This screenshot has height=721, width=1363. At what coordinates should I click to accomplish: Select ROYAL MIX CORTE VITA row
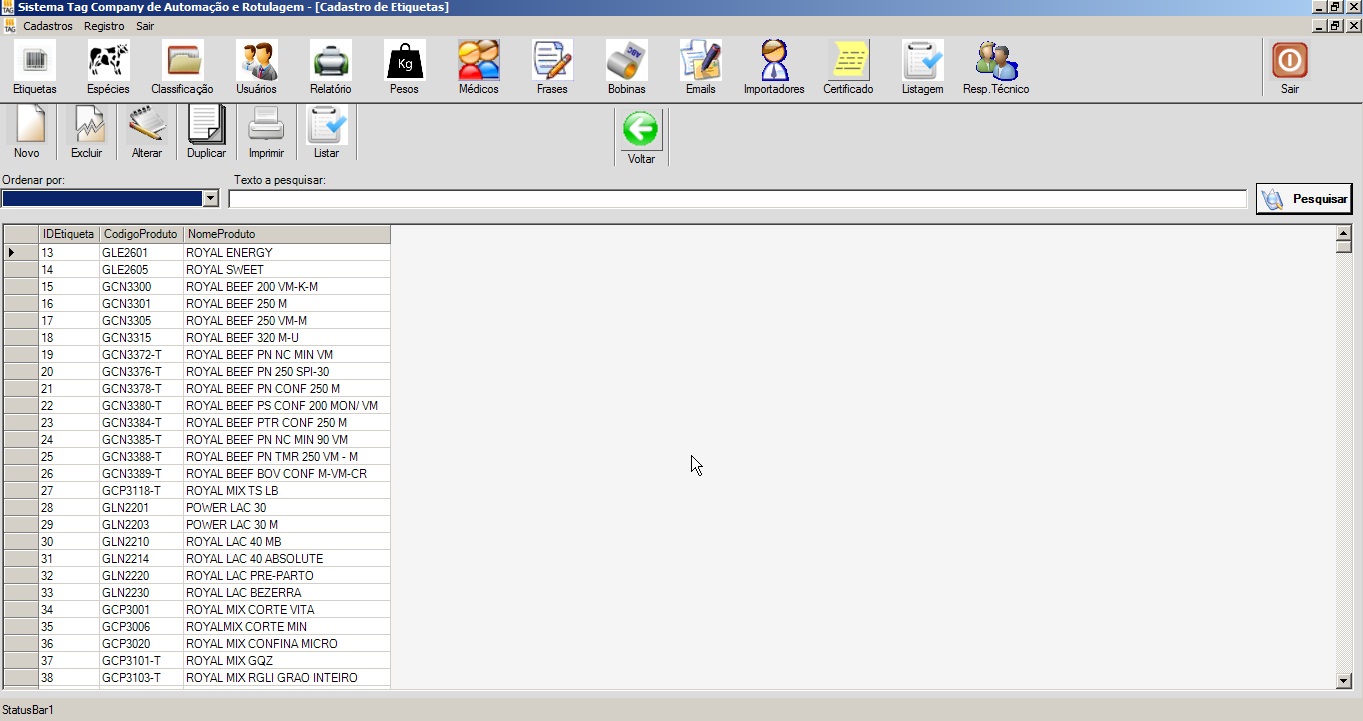197,610
